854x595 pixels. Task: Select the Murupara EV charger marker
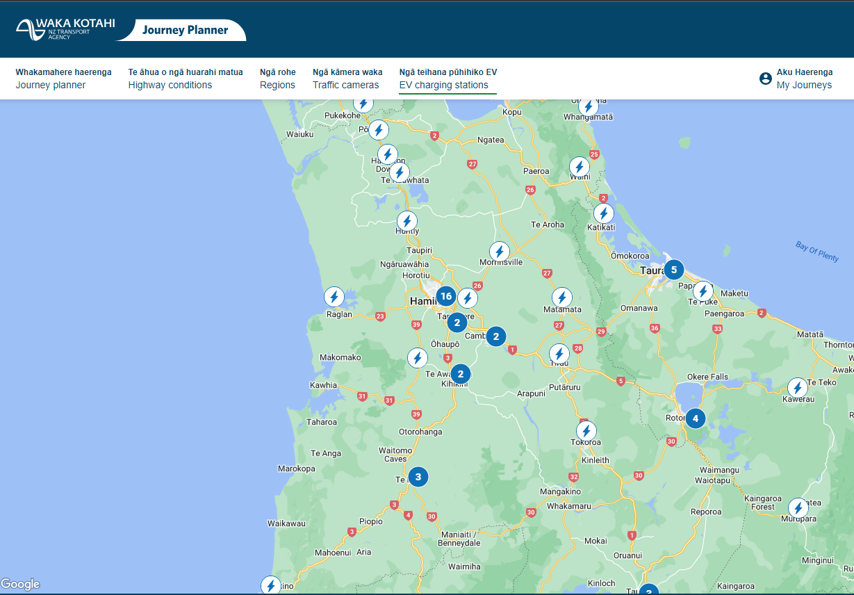point(798,508)
